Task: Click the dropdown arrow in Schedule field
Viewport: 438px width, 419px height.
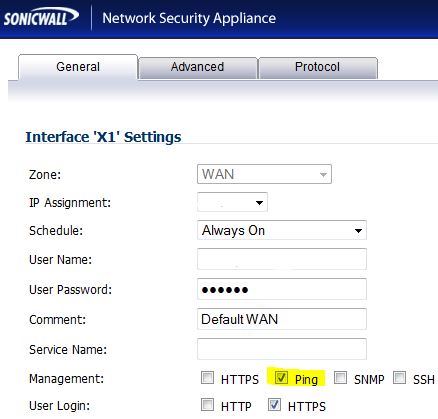Action: point(358,231)
